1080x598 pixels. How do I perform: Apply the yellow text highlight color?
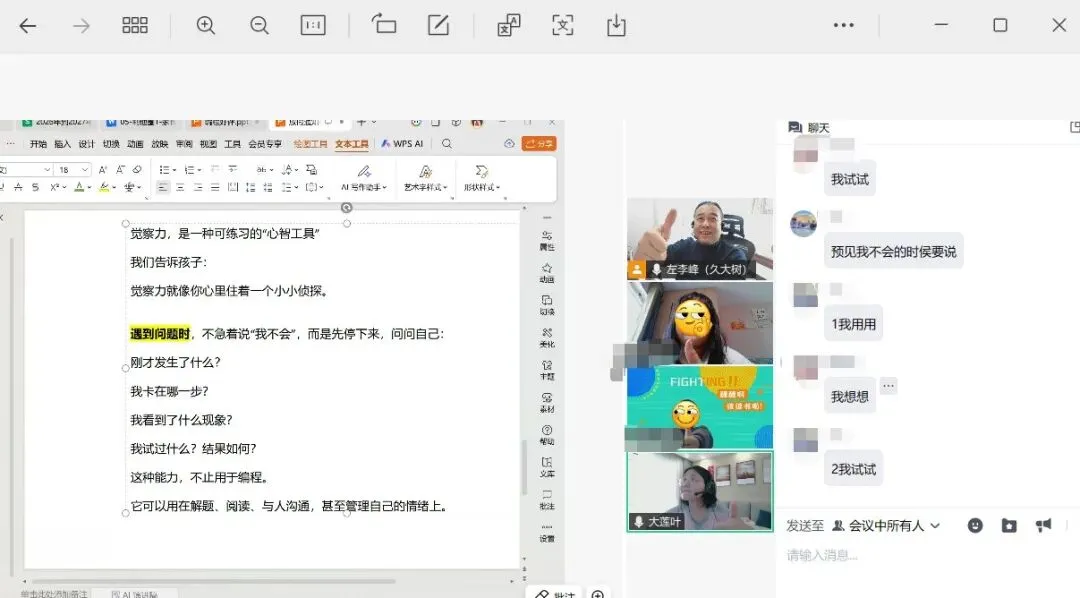point(103,187)
